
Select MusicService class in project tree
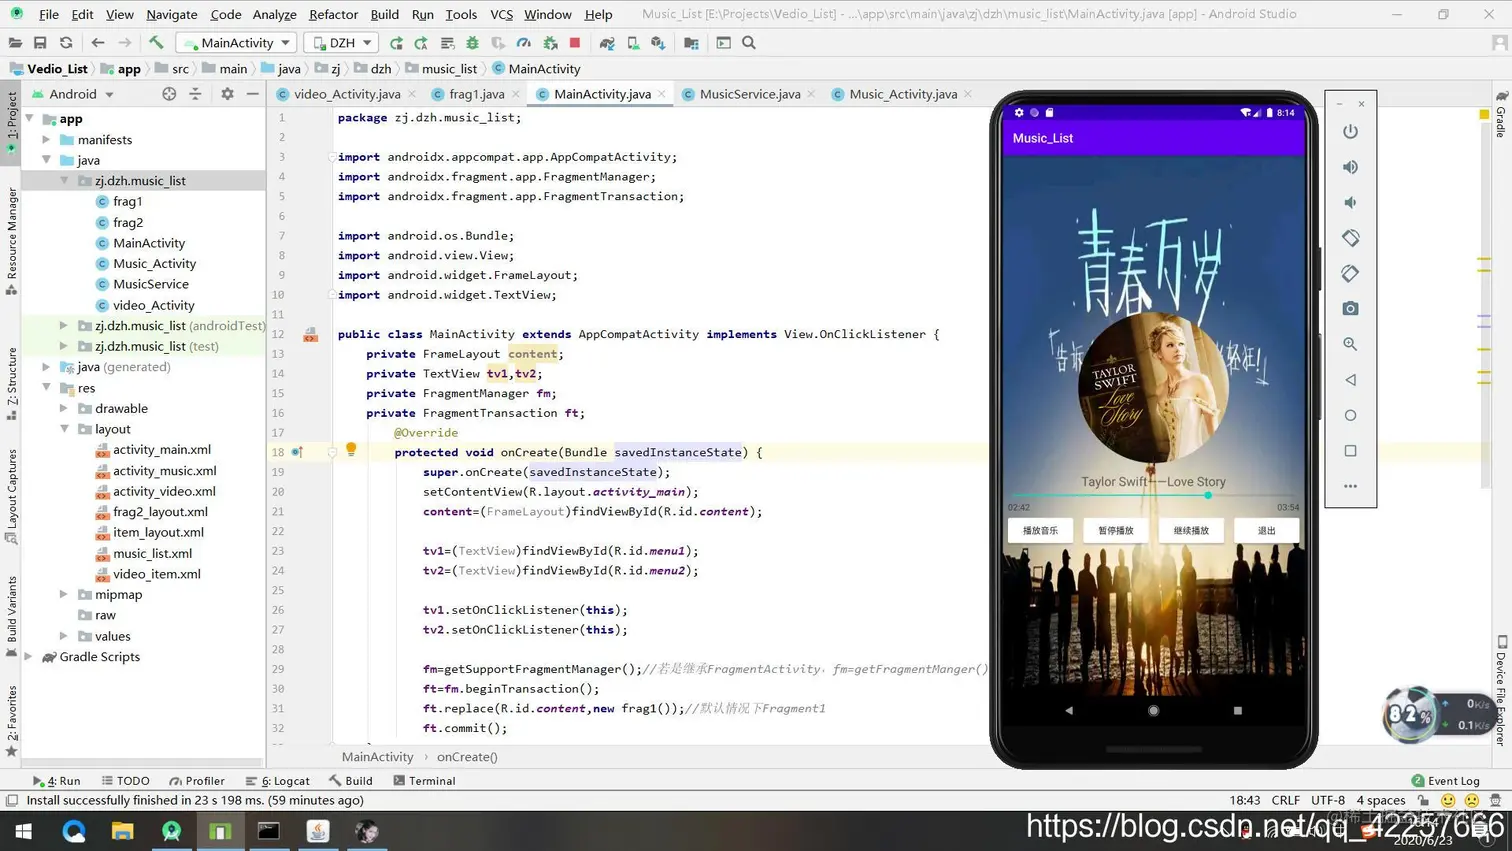tap(150, 284)
